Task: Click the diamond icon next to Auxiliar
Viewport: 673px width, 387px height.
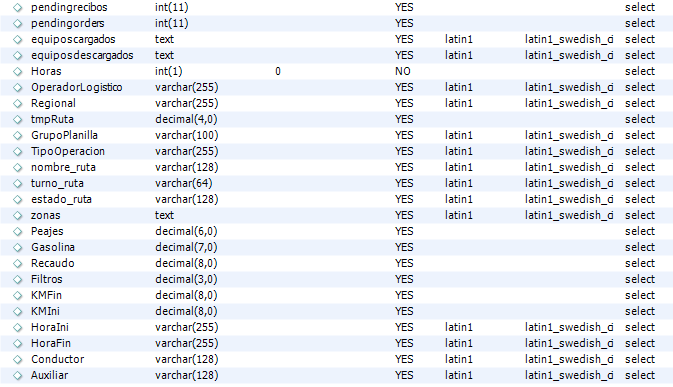Action: [x=18, y=376]
